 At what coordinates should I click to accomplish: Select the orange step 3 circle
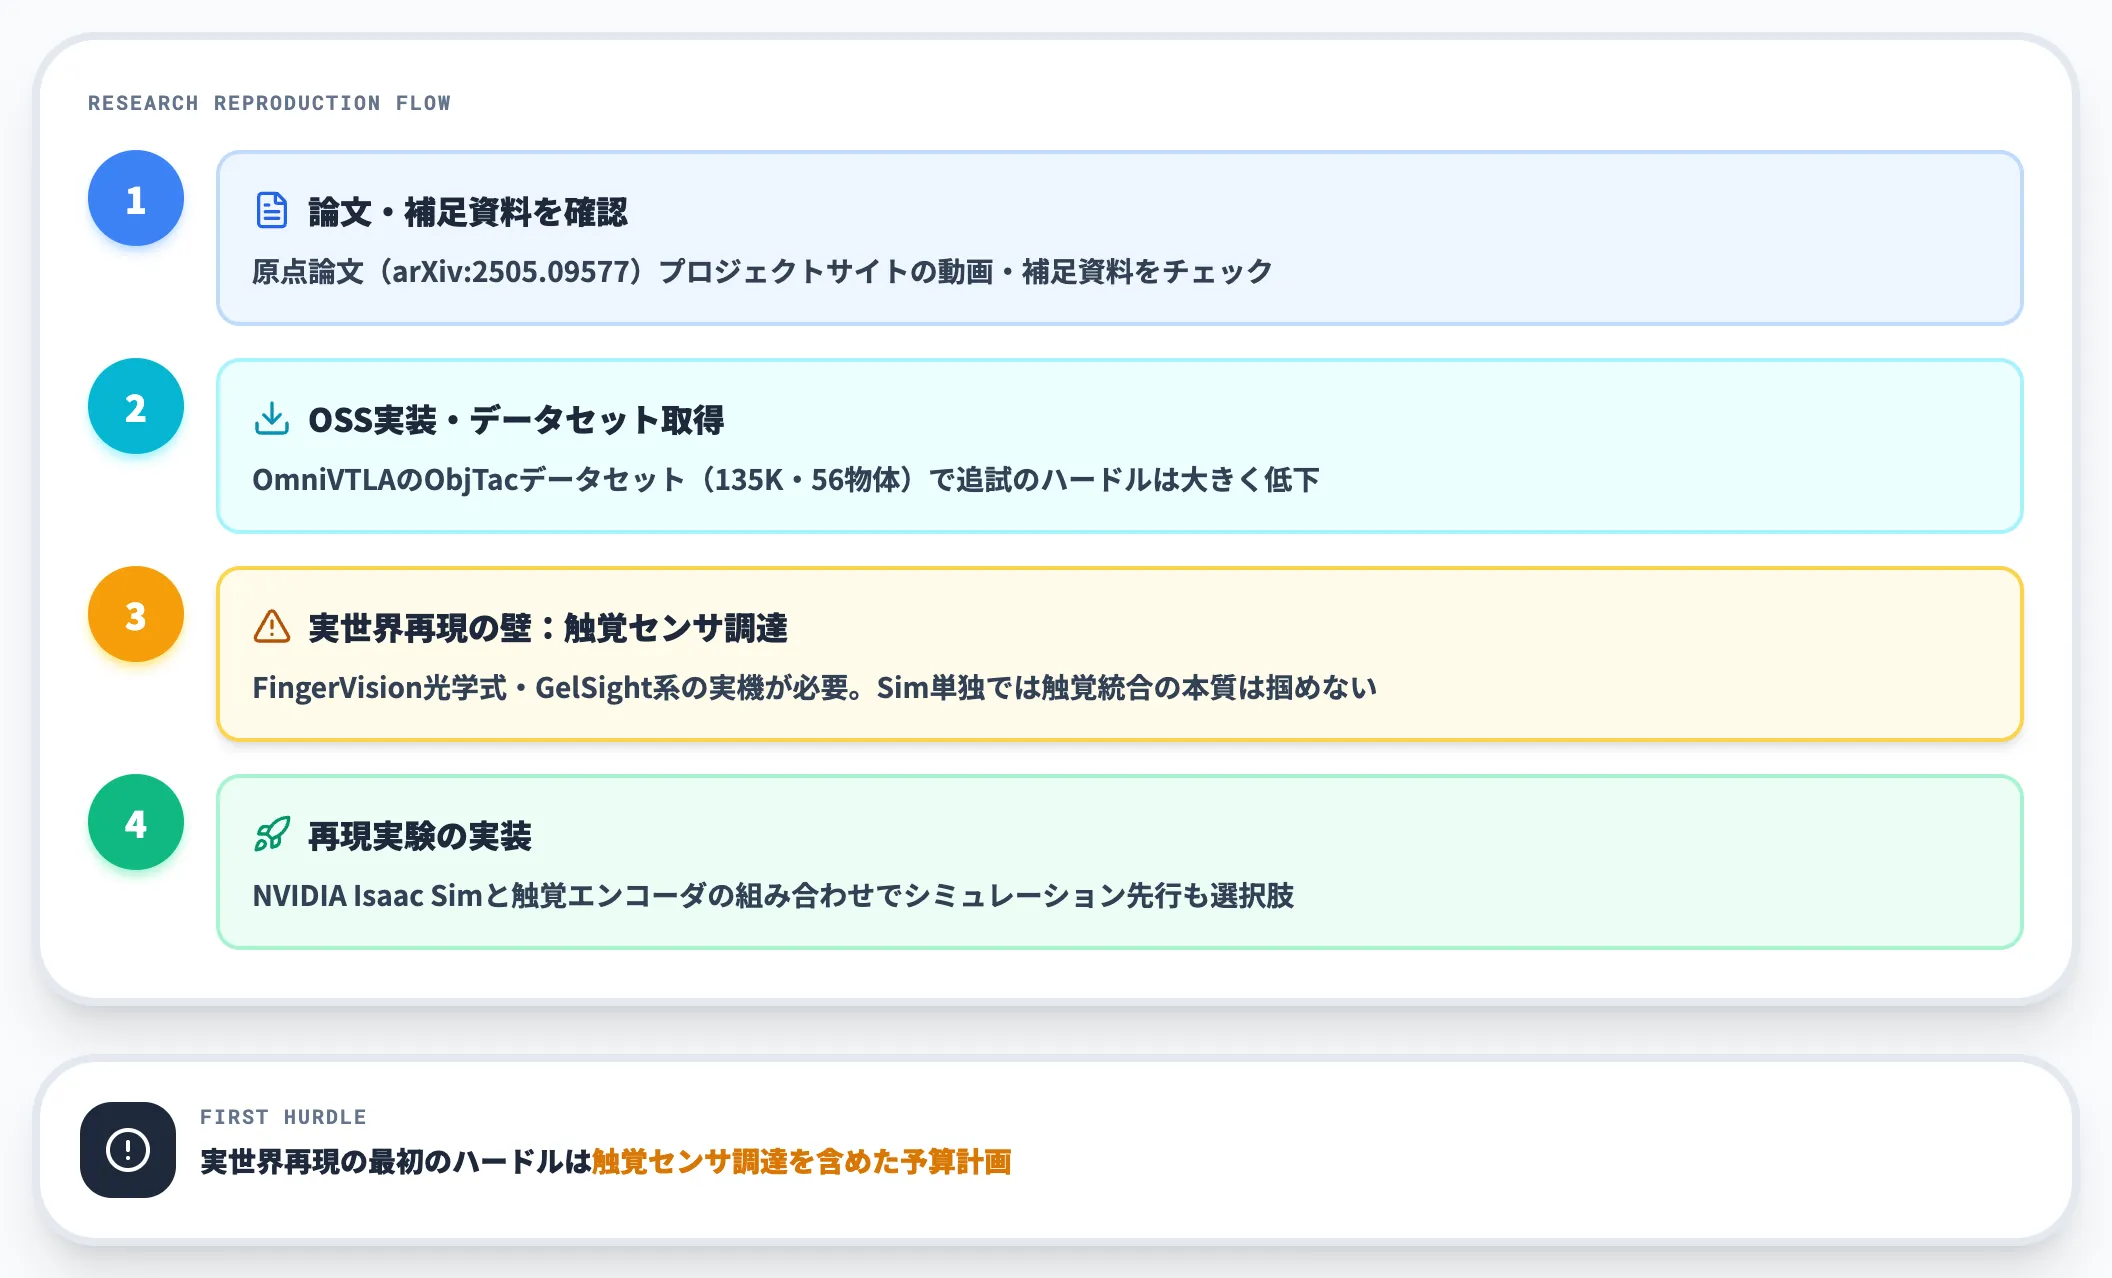click(x=136, y=615)
